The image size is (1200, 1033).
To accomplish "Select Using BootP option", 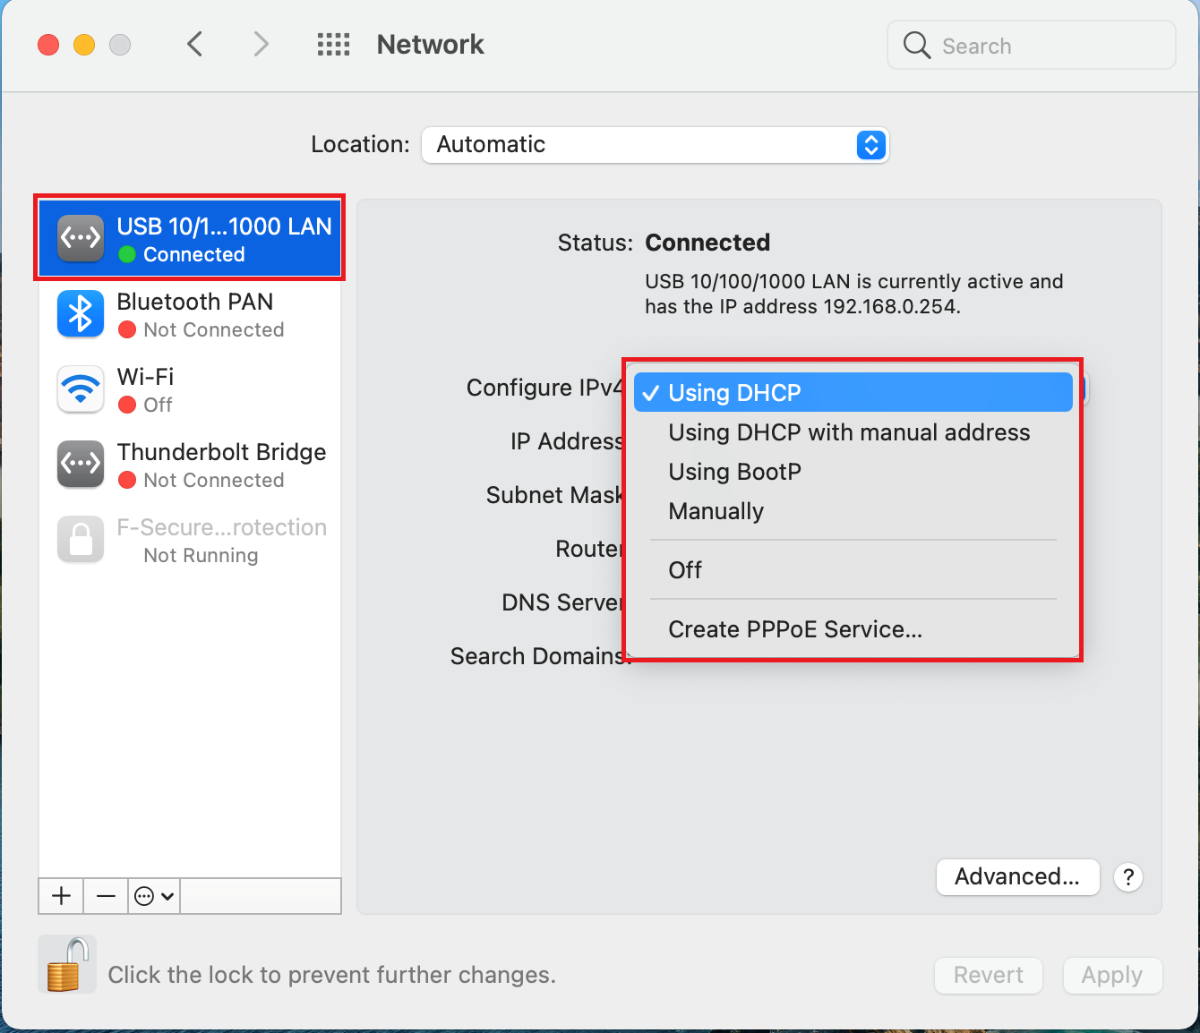I will [x=735, y=472].
